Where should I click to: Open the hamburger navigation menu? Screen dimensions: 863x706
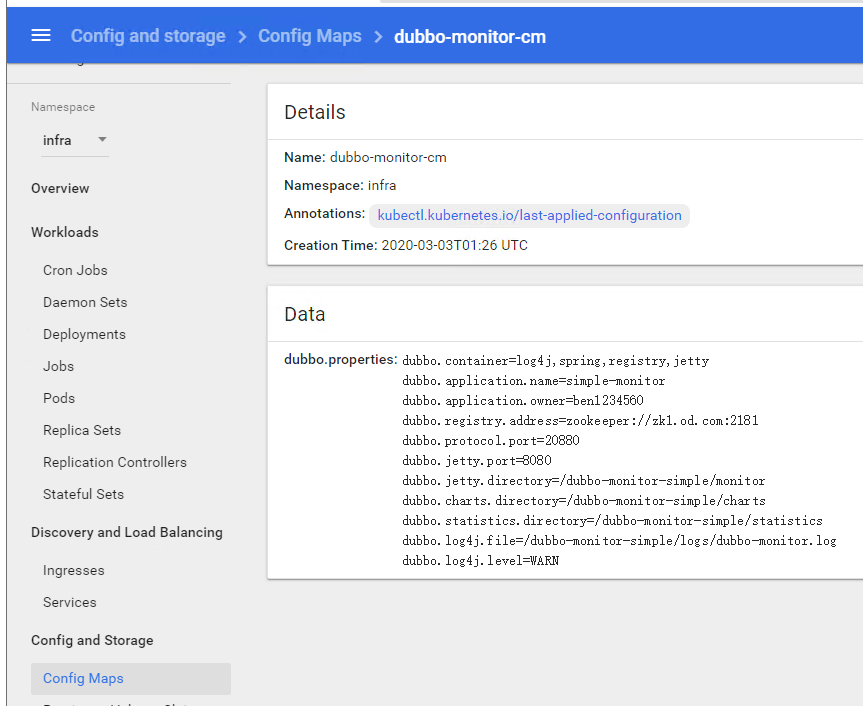41,36
